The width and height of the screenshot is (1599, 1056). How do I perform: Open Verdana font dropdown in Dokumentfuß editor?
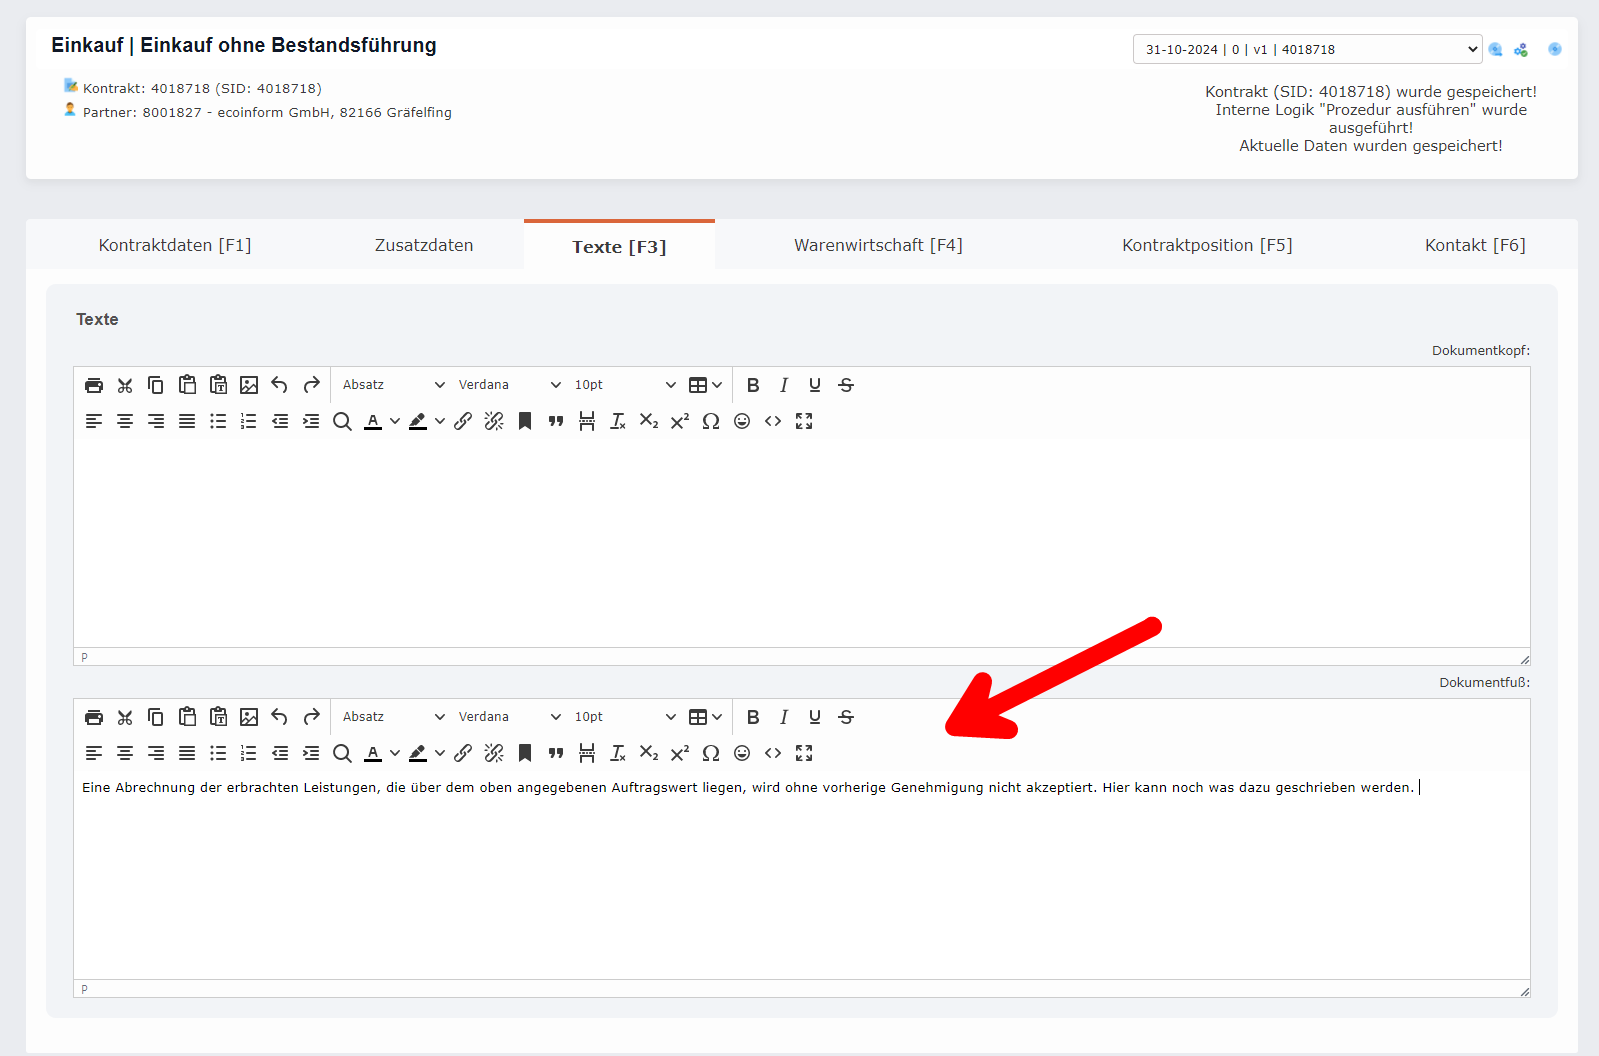coord(509,717)
